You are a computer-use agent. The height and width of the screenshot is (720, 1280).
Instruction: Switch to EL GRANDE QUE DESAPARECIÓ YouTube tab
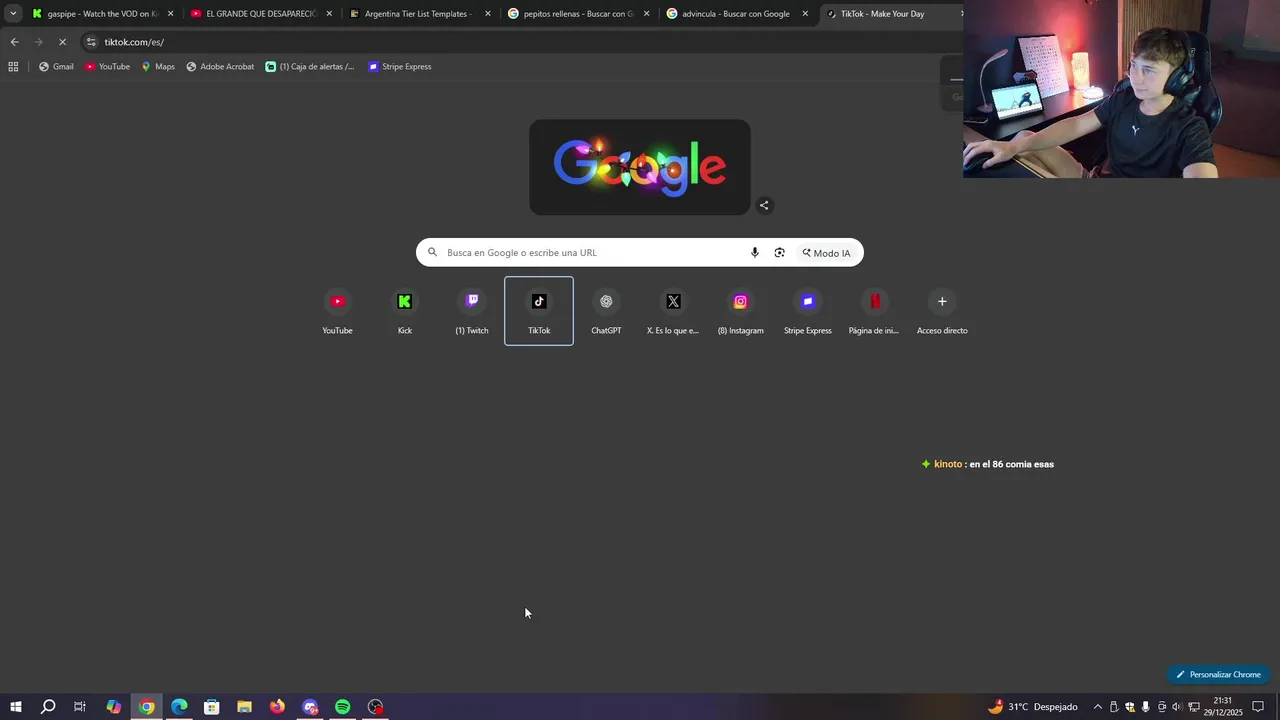click(260, 14)
